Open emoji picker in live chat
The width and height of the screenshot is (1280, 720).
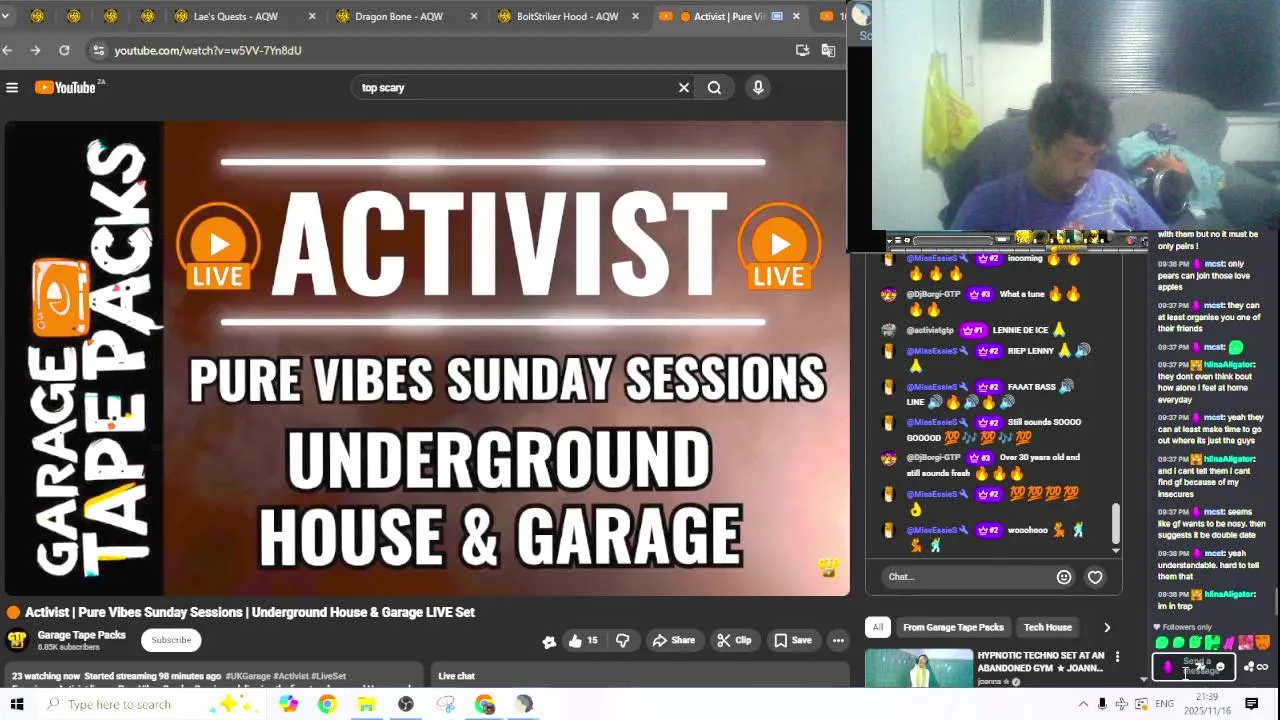point(1064,577)
